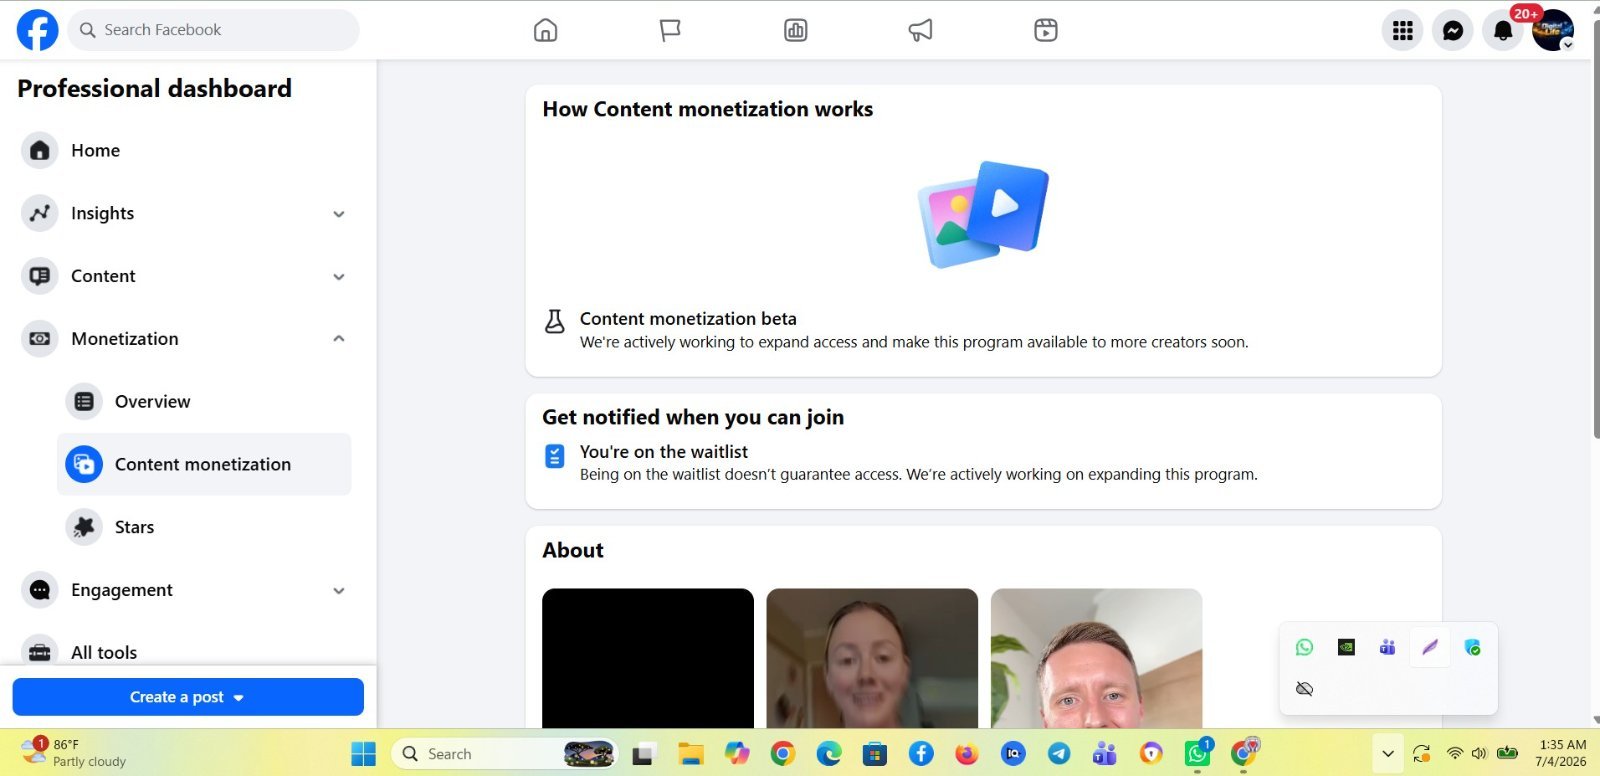
Task: Open the Home feed icon in top navigation
Action: pyautogui.click(x=545, y=30)
